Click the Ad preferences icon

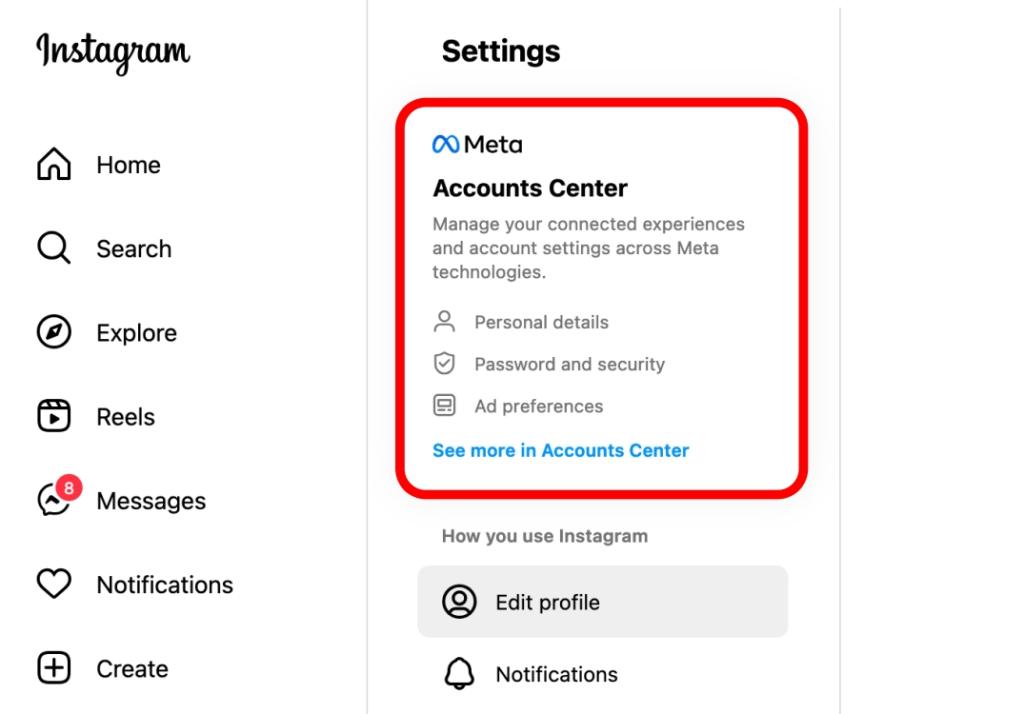coord(447,405)
